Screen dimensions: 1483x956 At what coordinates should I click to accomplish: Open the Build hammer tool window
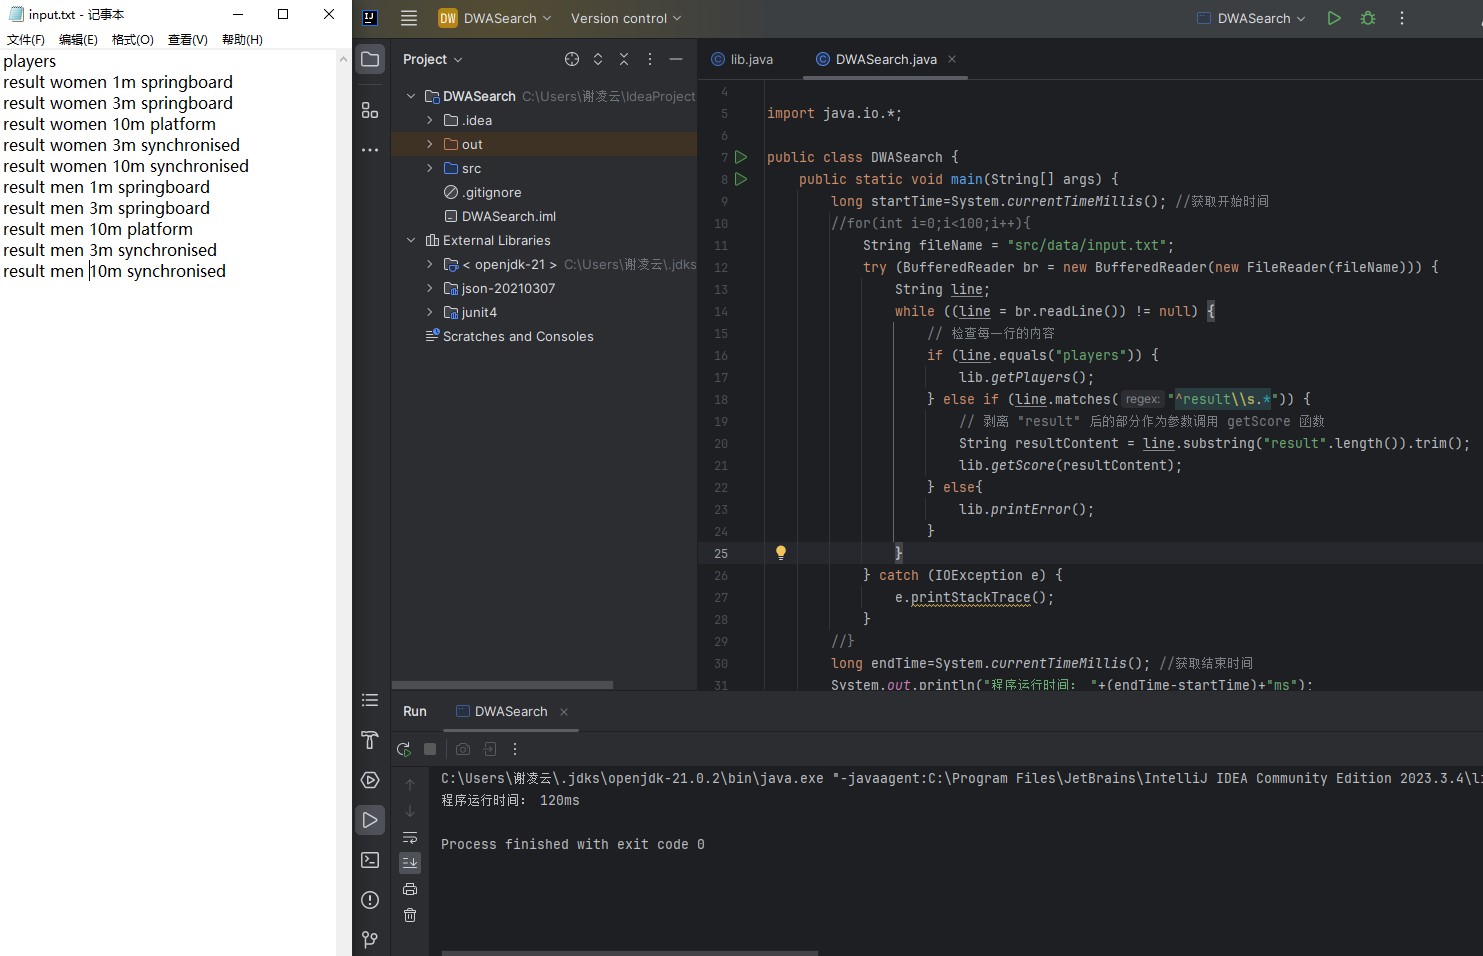(x=370, y=740)
